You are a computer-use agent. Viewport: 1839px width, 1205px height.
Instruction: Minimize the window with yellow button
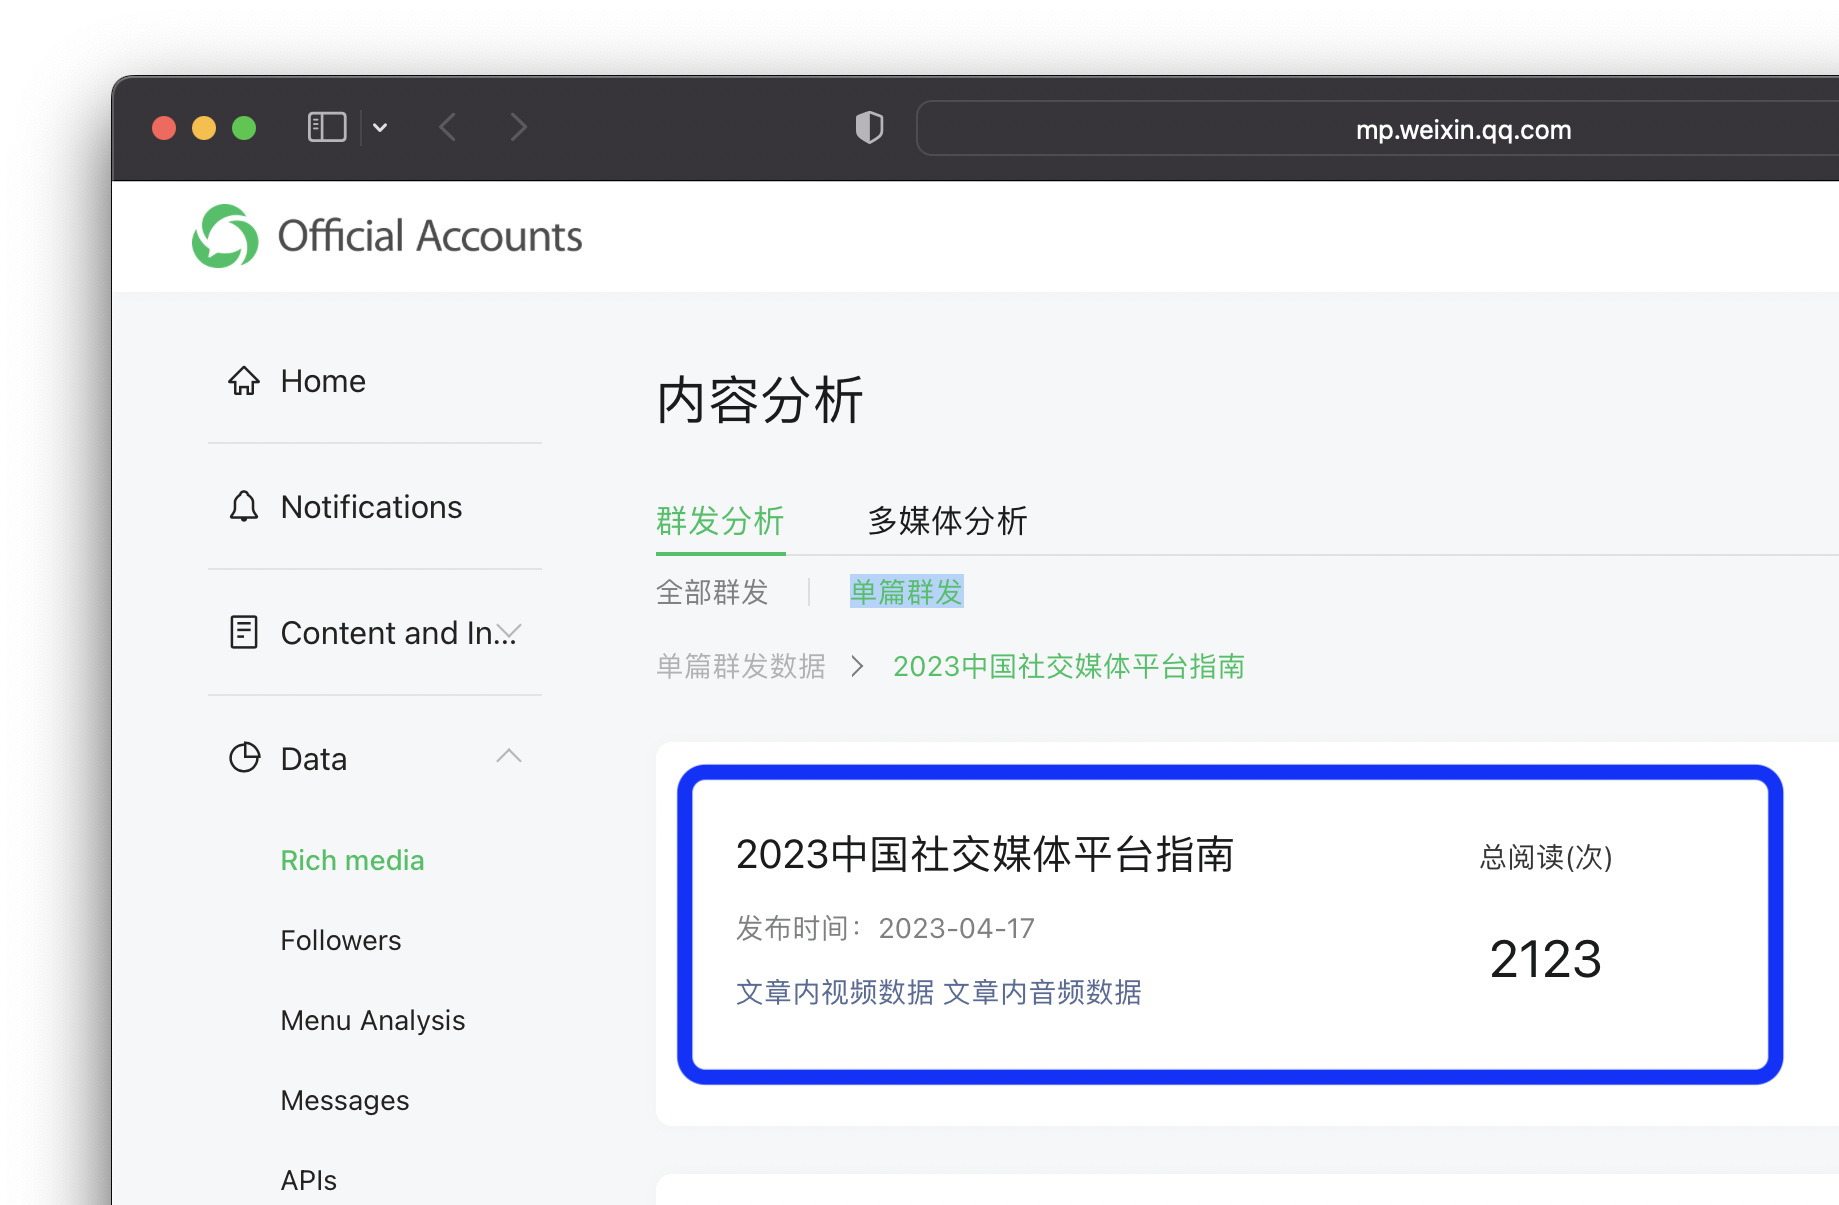pyautogui.click(x=204, y=128)
